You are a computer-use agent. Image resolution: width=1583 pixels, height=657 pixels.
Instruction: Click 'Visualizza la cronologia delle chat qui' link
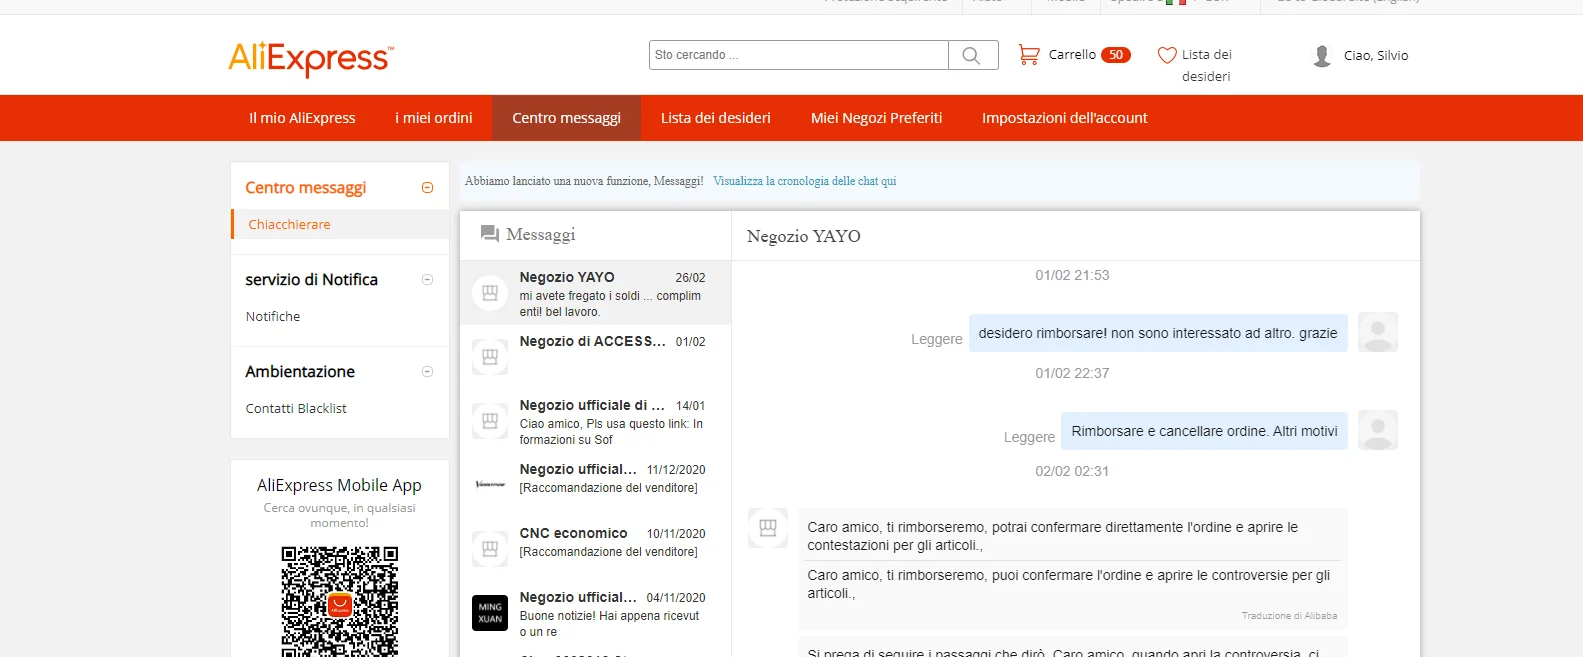point(805,181)
